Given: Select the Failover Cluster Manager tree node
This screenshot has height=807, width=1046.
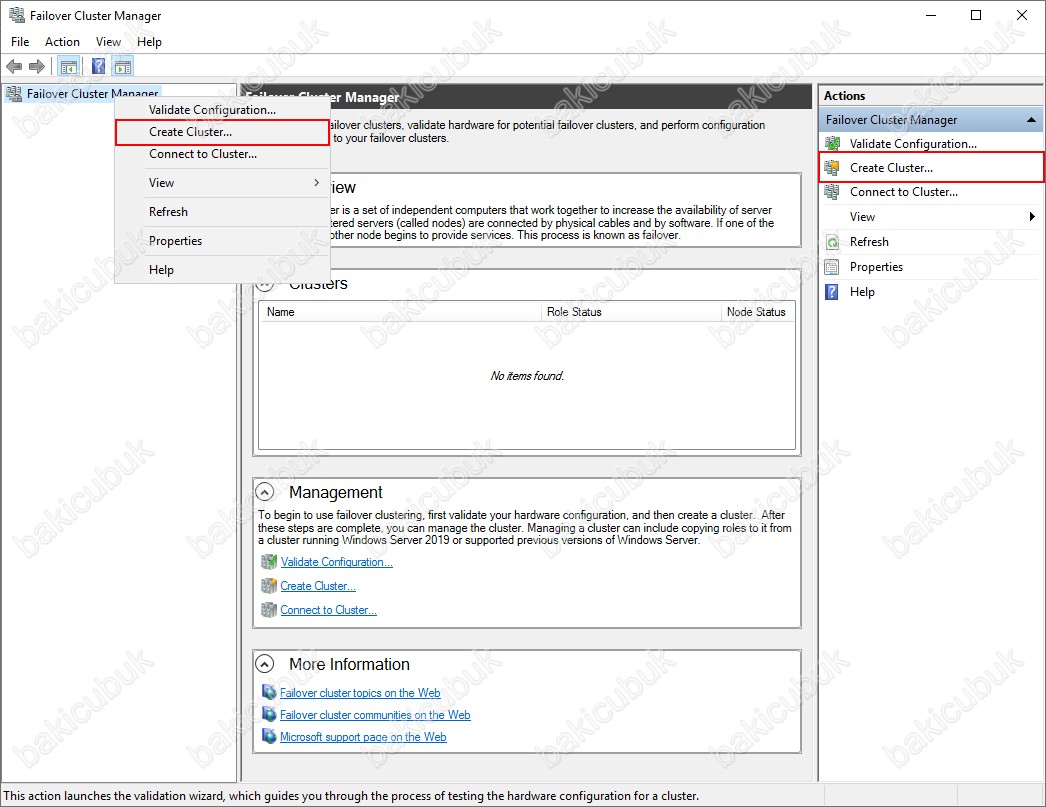Looking at the screenshot, I should [92, 94].
